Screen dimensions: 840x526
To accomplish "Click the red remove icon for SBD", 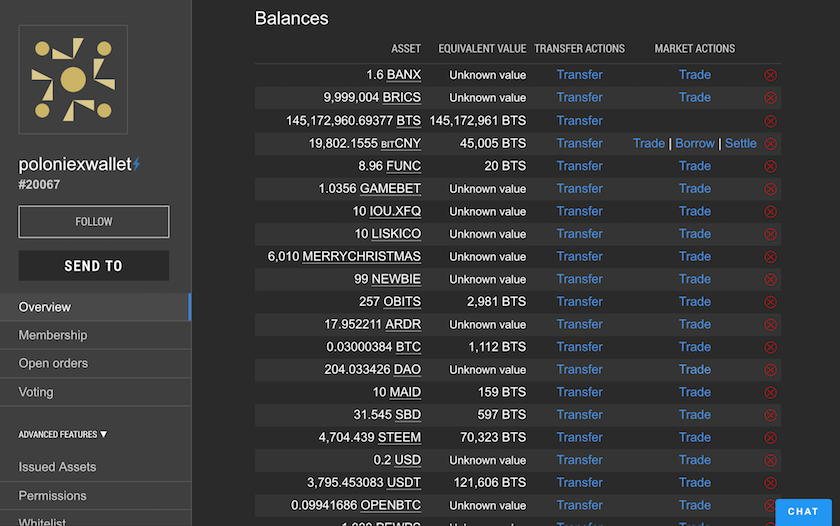I will 770,415.
